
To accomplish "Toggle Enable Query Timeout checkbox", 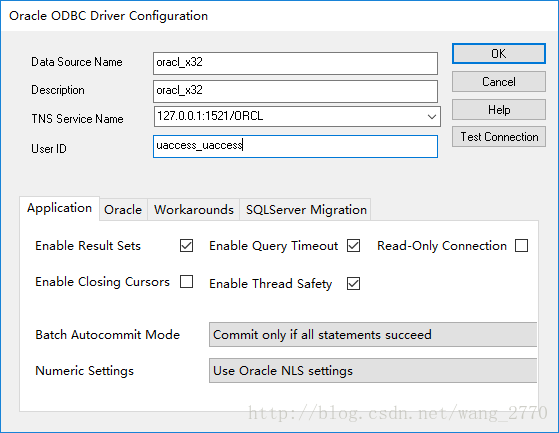I will [353, 246].
